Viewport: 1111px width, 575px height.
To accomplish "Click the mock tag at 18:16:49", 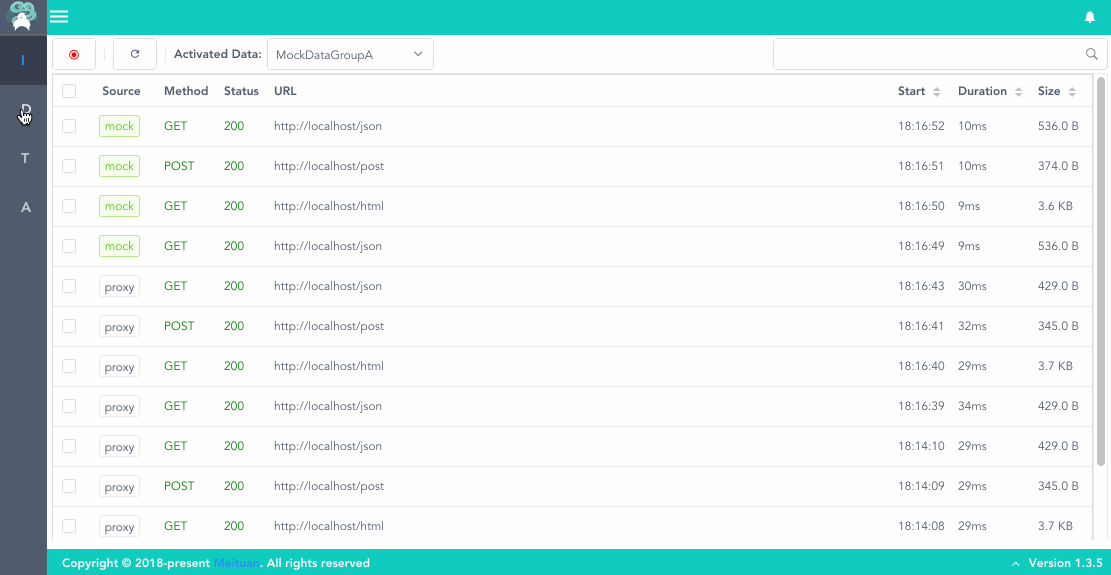I will pyautogui.click(x=119, y=246).
